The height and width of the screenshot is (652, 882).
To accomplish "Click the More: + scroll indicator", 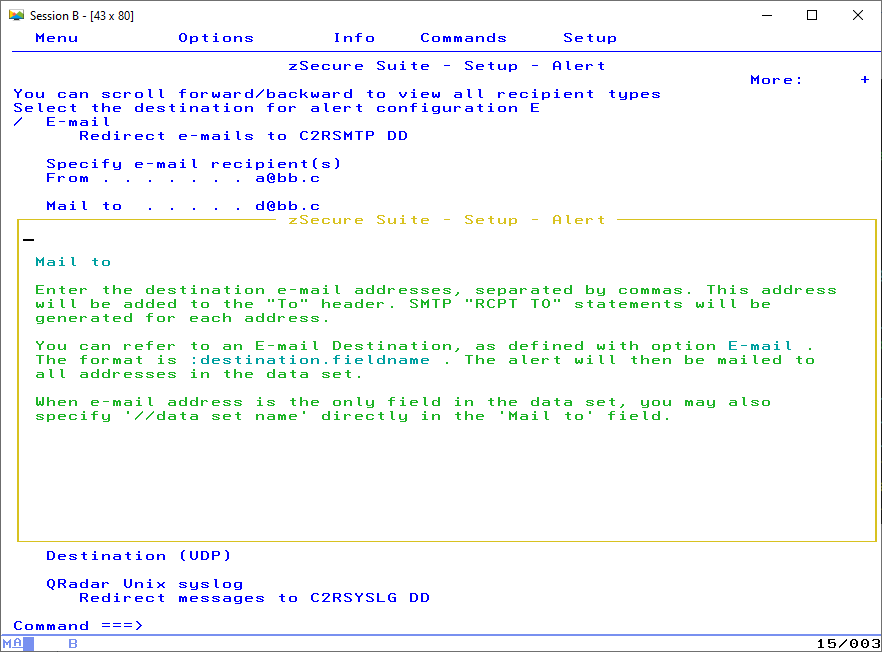I will tap(810, 80).
